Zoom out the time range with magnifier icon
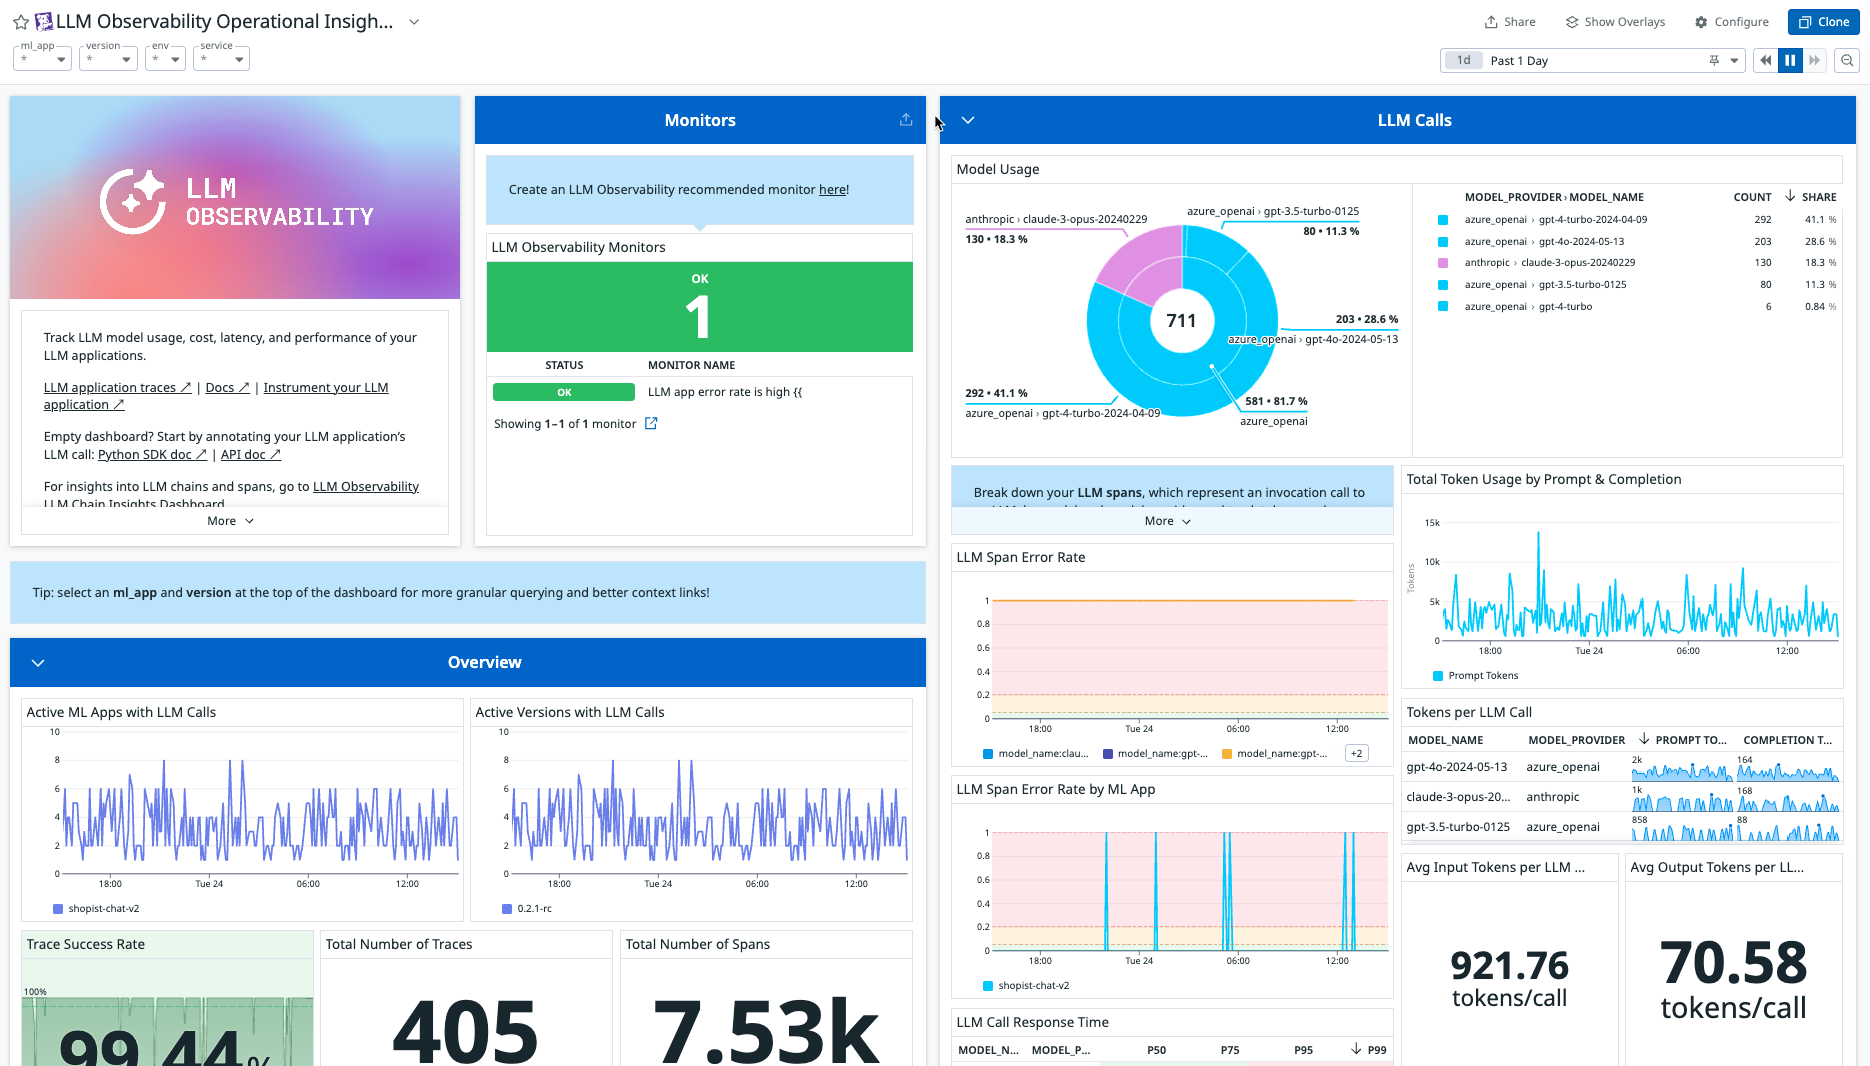Viewport: 1870px width, 1066px height. coord(1847,60)
